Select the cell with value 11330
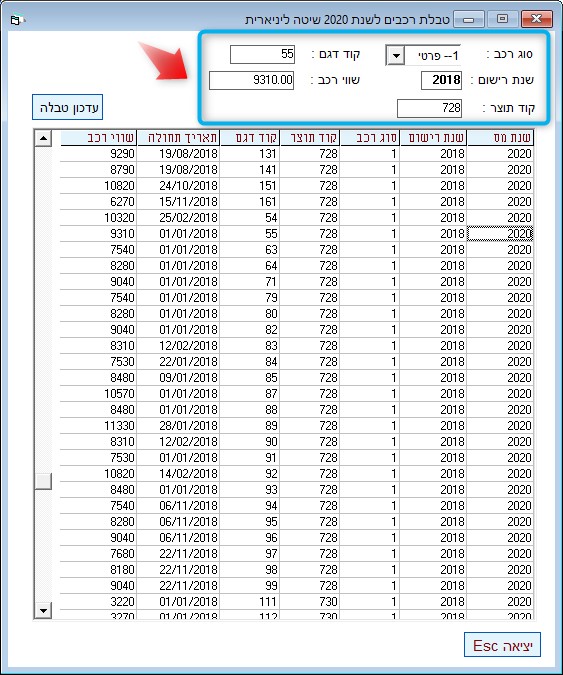 pos(99,425)
